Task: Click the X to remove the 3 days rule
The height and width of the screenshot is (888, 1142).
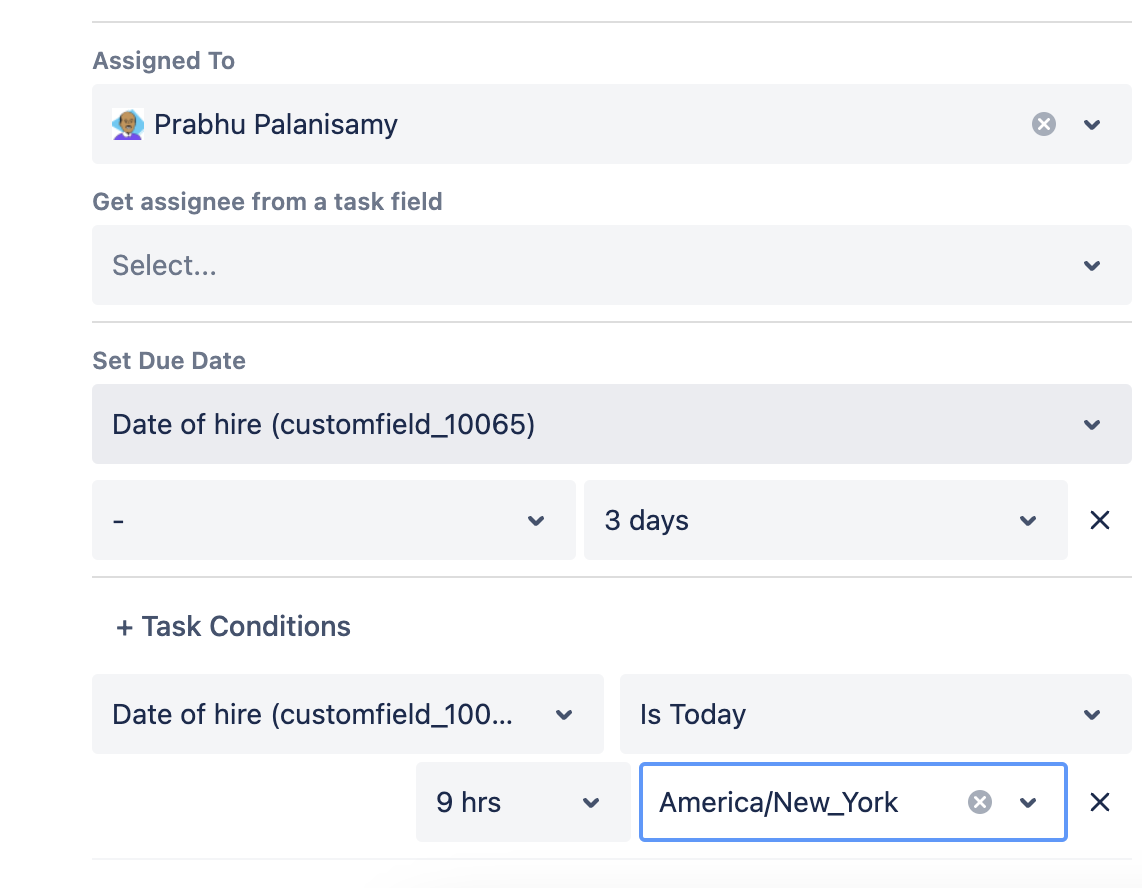Action: tap(1099, 520)
